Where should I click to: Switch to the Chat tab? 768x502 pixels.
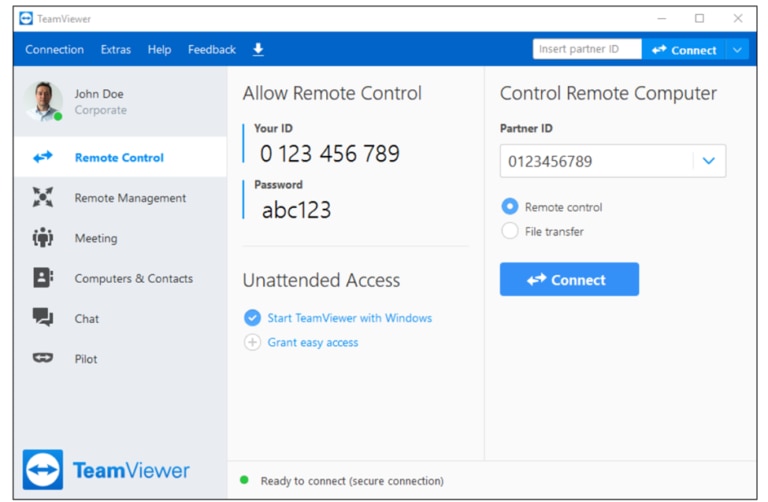(x=120, y=318)
